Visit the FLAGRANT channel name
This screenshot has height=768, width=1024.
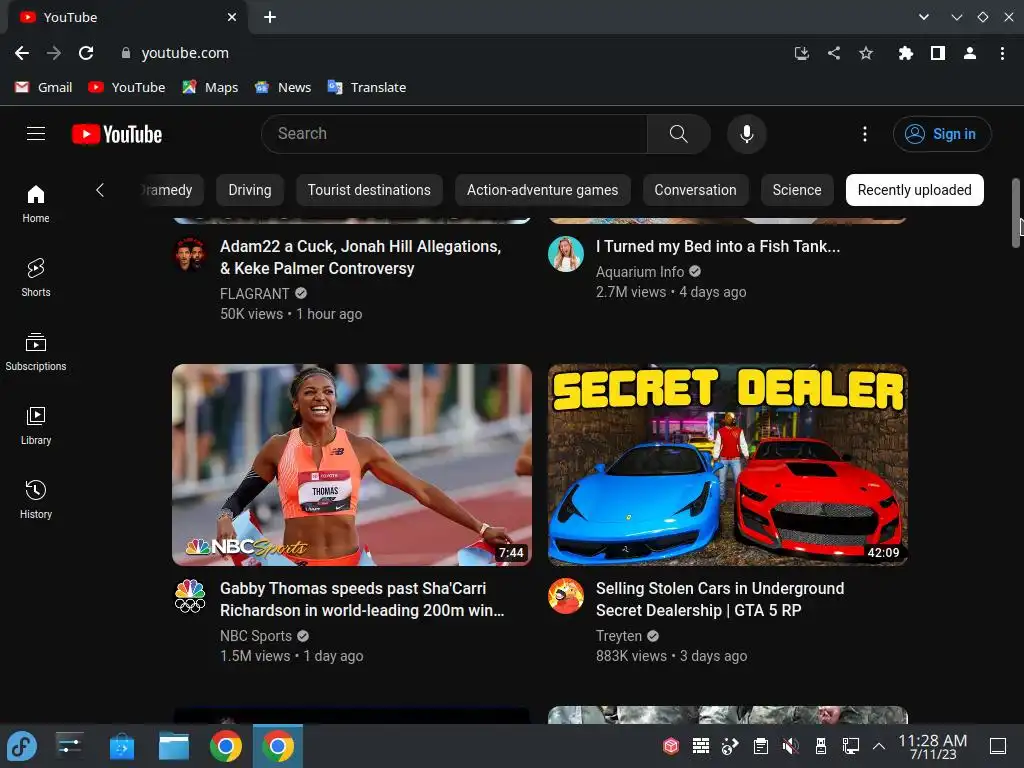(254, 294)
